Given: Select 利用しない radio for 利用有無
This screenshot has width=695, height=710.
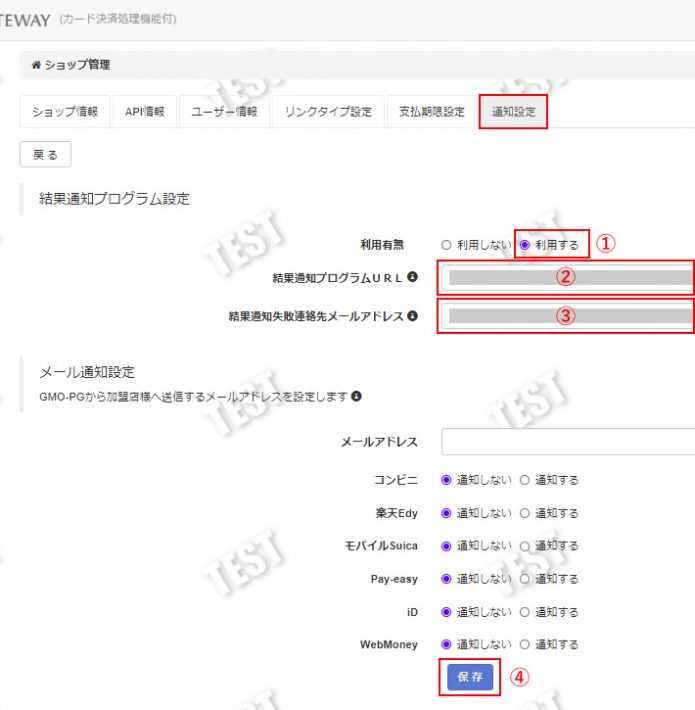Looking at the screenshot, I should coord(446,244).
